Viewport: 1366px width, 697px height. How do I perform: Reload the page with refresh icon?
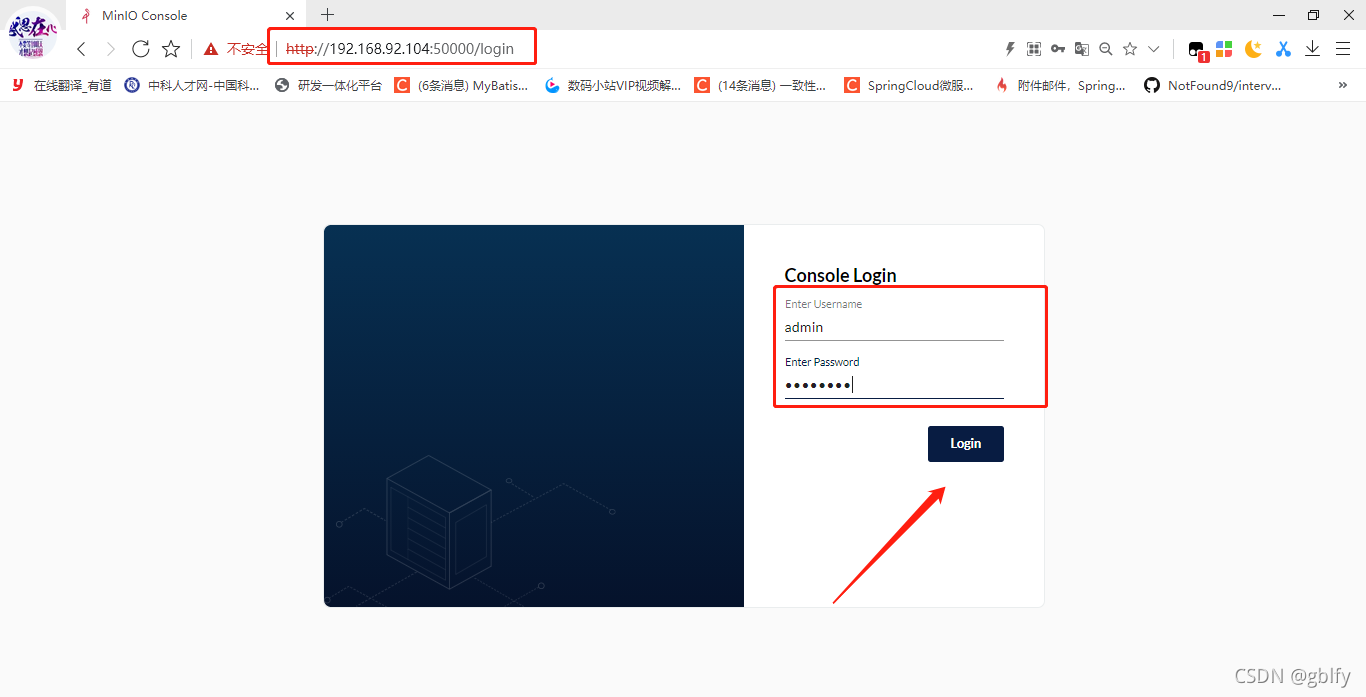point(141,49)
